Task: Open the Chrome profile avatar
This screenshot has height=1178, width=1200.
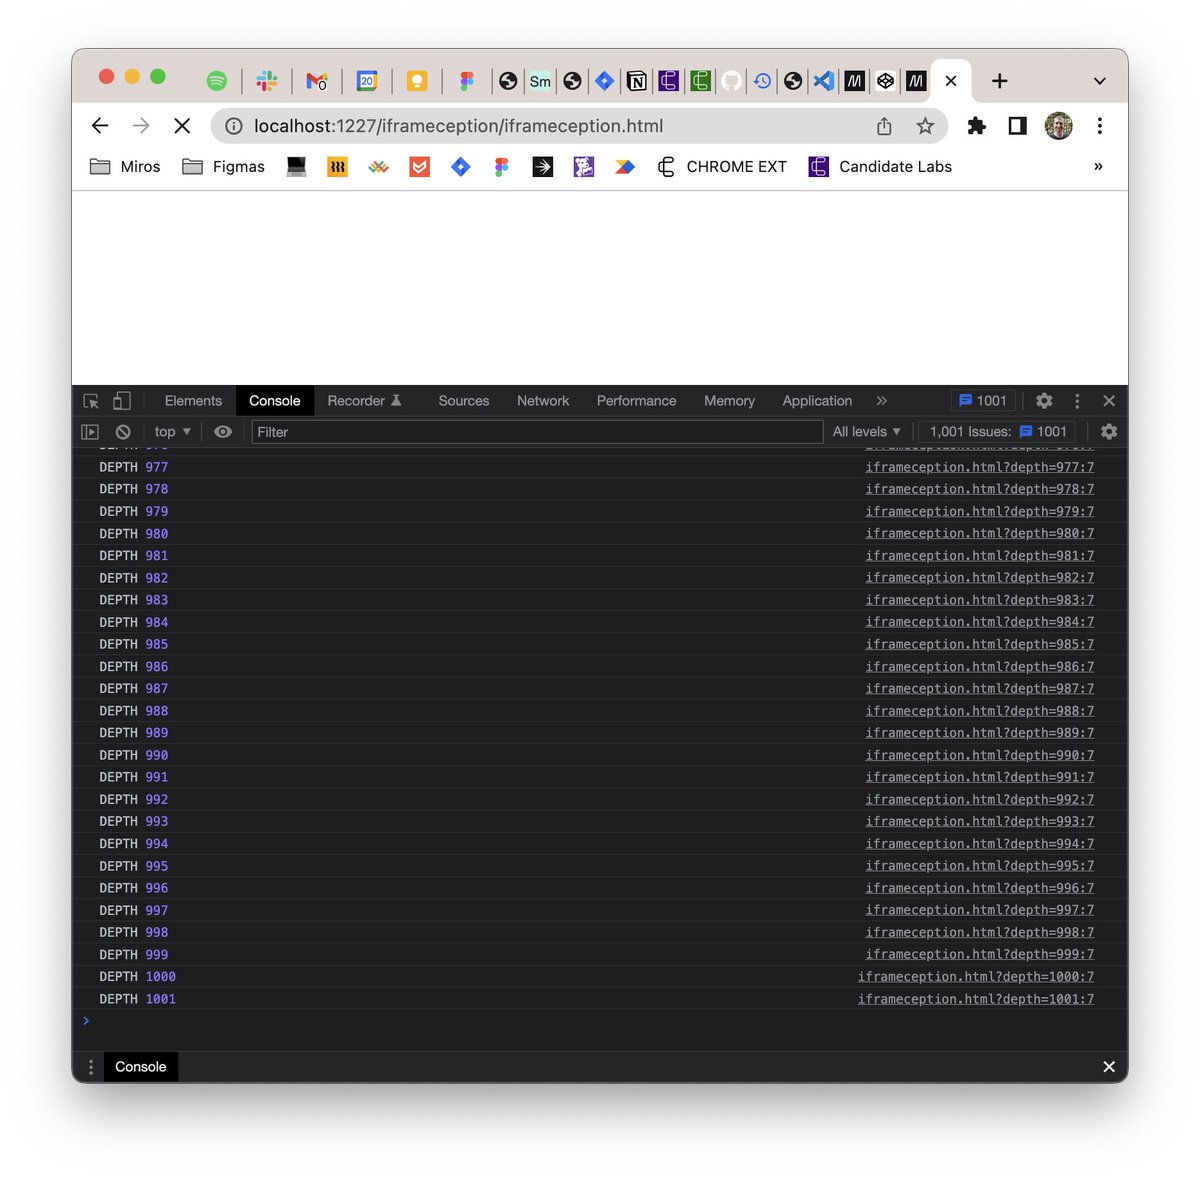Action: pyautogui.click(x=1059, y=126)
